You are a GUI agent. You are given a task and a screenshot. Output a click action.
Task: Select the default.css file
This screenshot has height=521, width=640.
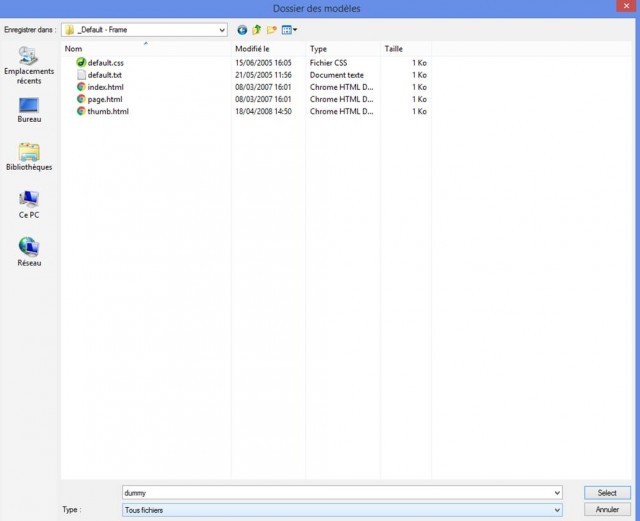pyautogui.click(x=105, y=63)
